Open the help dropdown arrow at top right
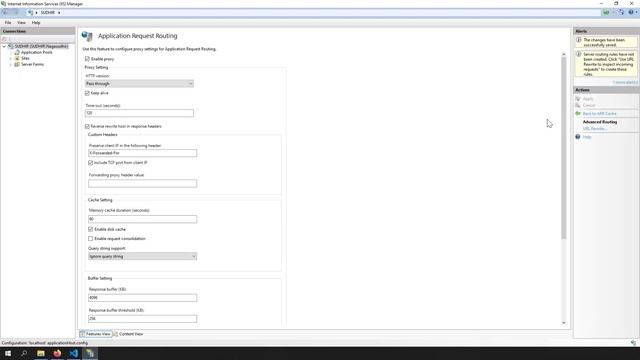This screenshot has height=360, width=640. click(636, 13)
